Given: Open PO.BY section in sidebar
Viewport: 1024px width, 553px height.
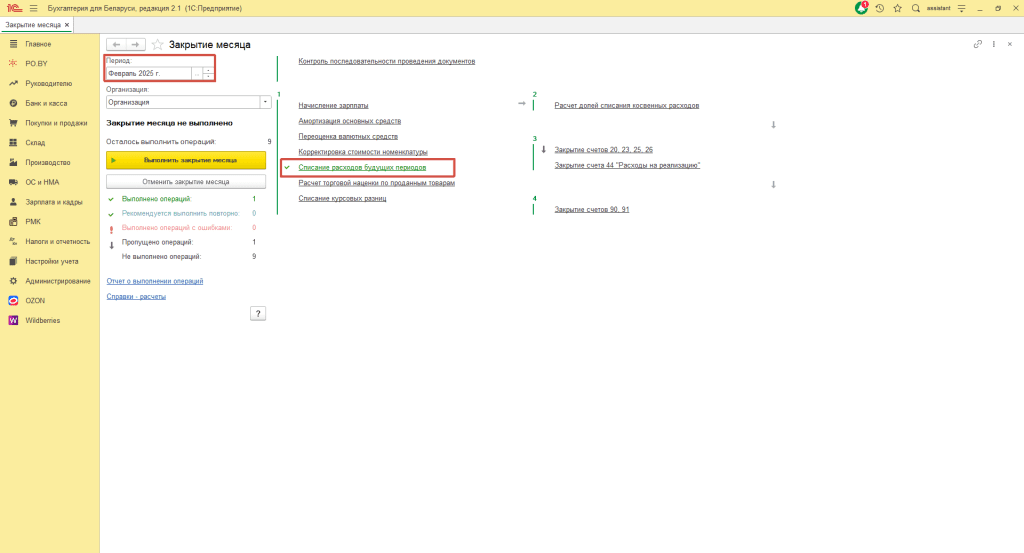Looking at the screenshot, I should coord(37,63).
